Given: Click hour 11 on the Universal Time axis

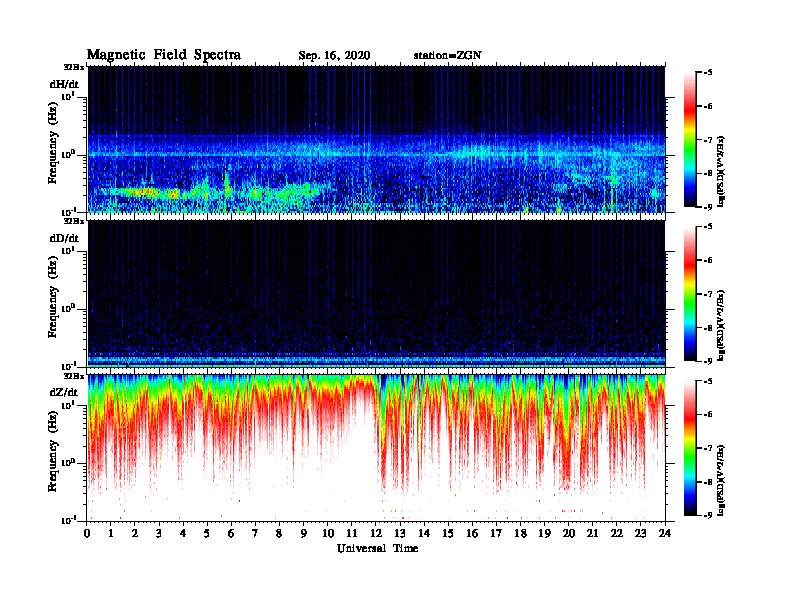Looking at the screenshot, I should [352, 533].
